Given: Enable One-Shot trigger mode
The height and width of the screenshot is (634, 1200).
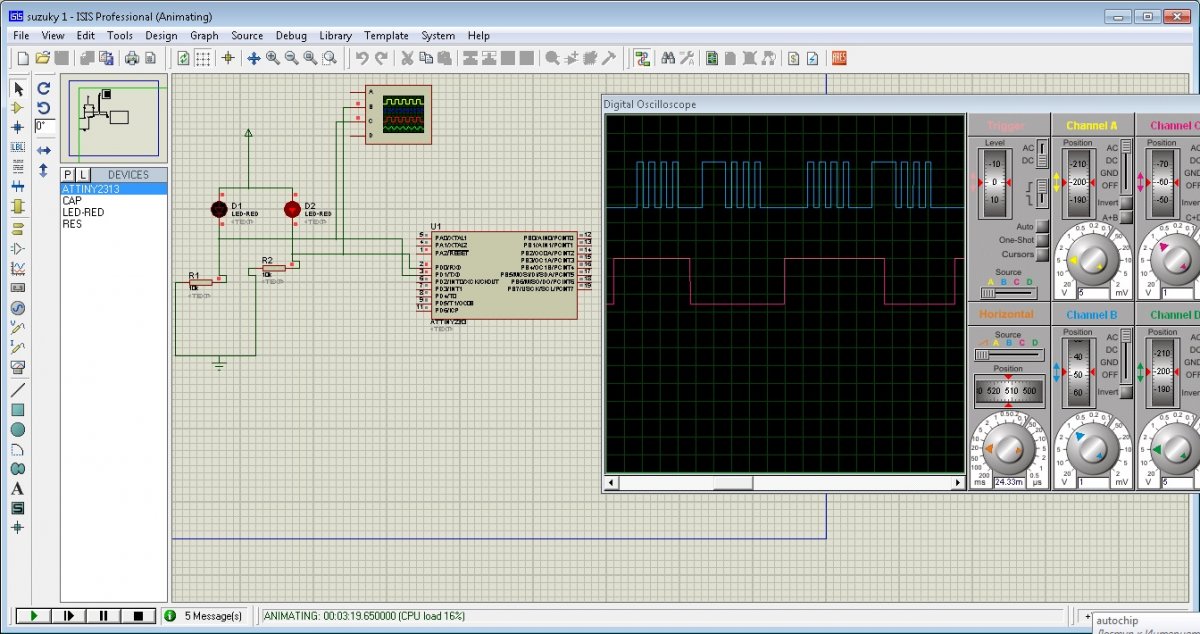Looking at the screenshot, I should [1043, 241].
